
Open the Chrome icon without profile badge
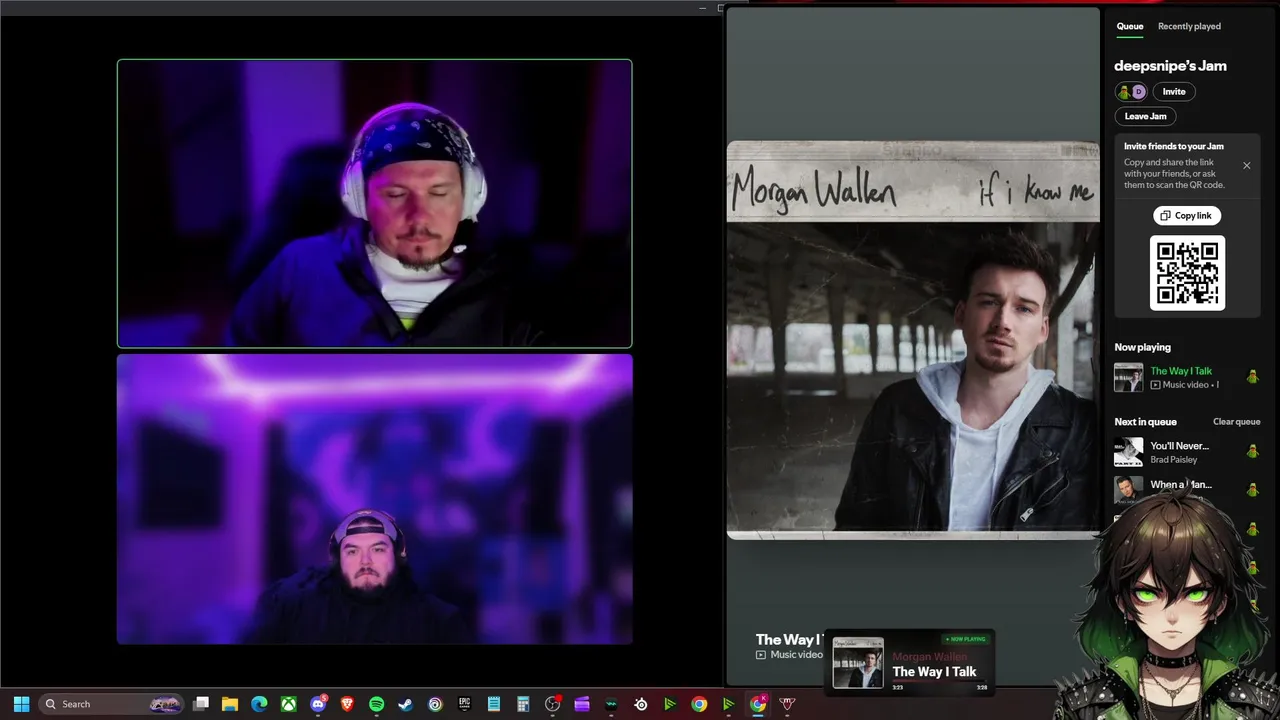point(699,704)
